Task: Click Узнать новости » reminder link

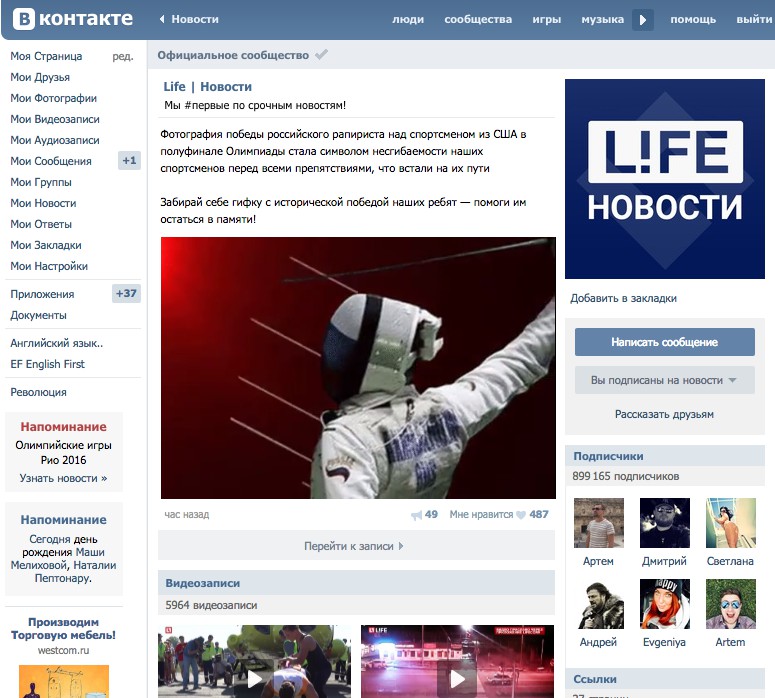Action: pos(63,479)
